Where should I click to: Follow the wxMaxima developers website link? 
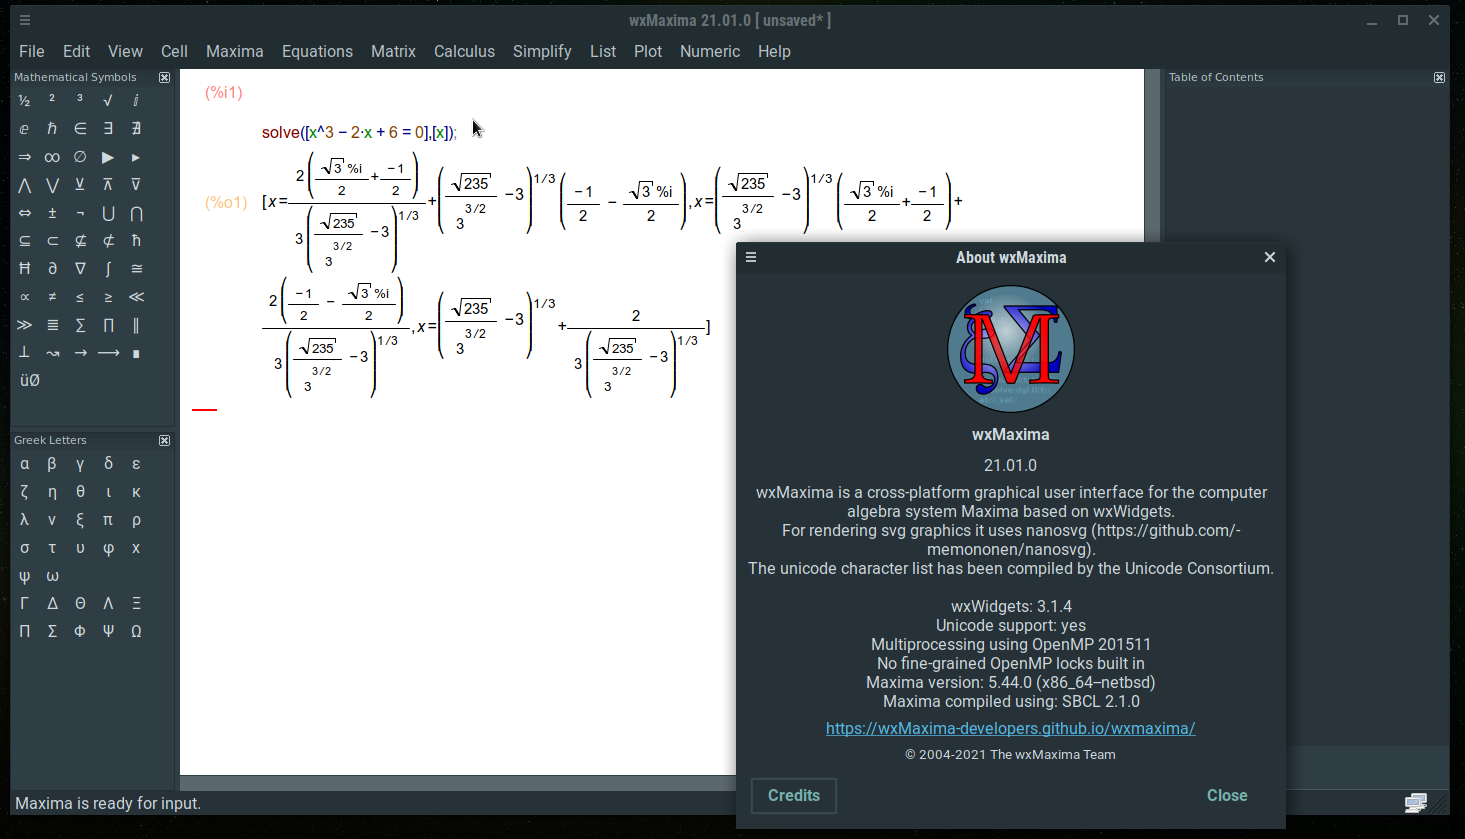pyautogui.click(x=1010, y=728)
